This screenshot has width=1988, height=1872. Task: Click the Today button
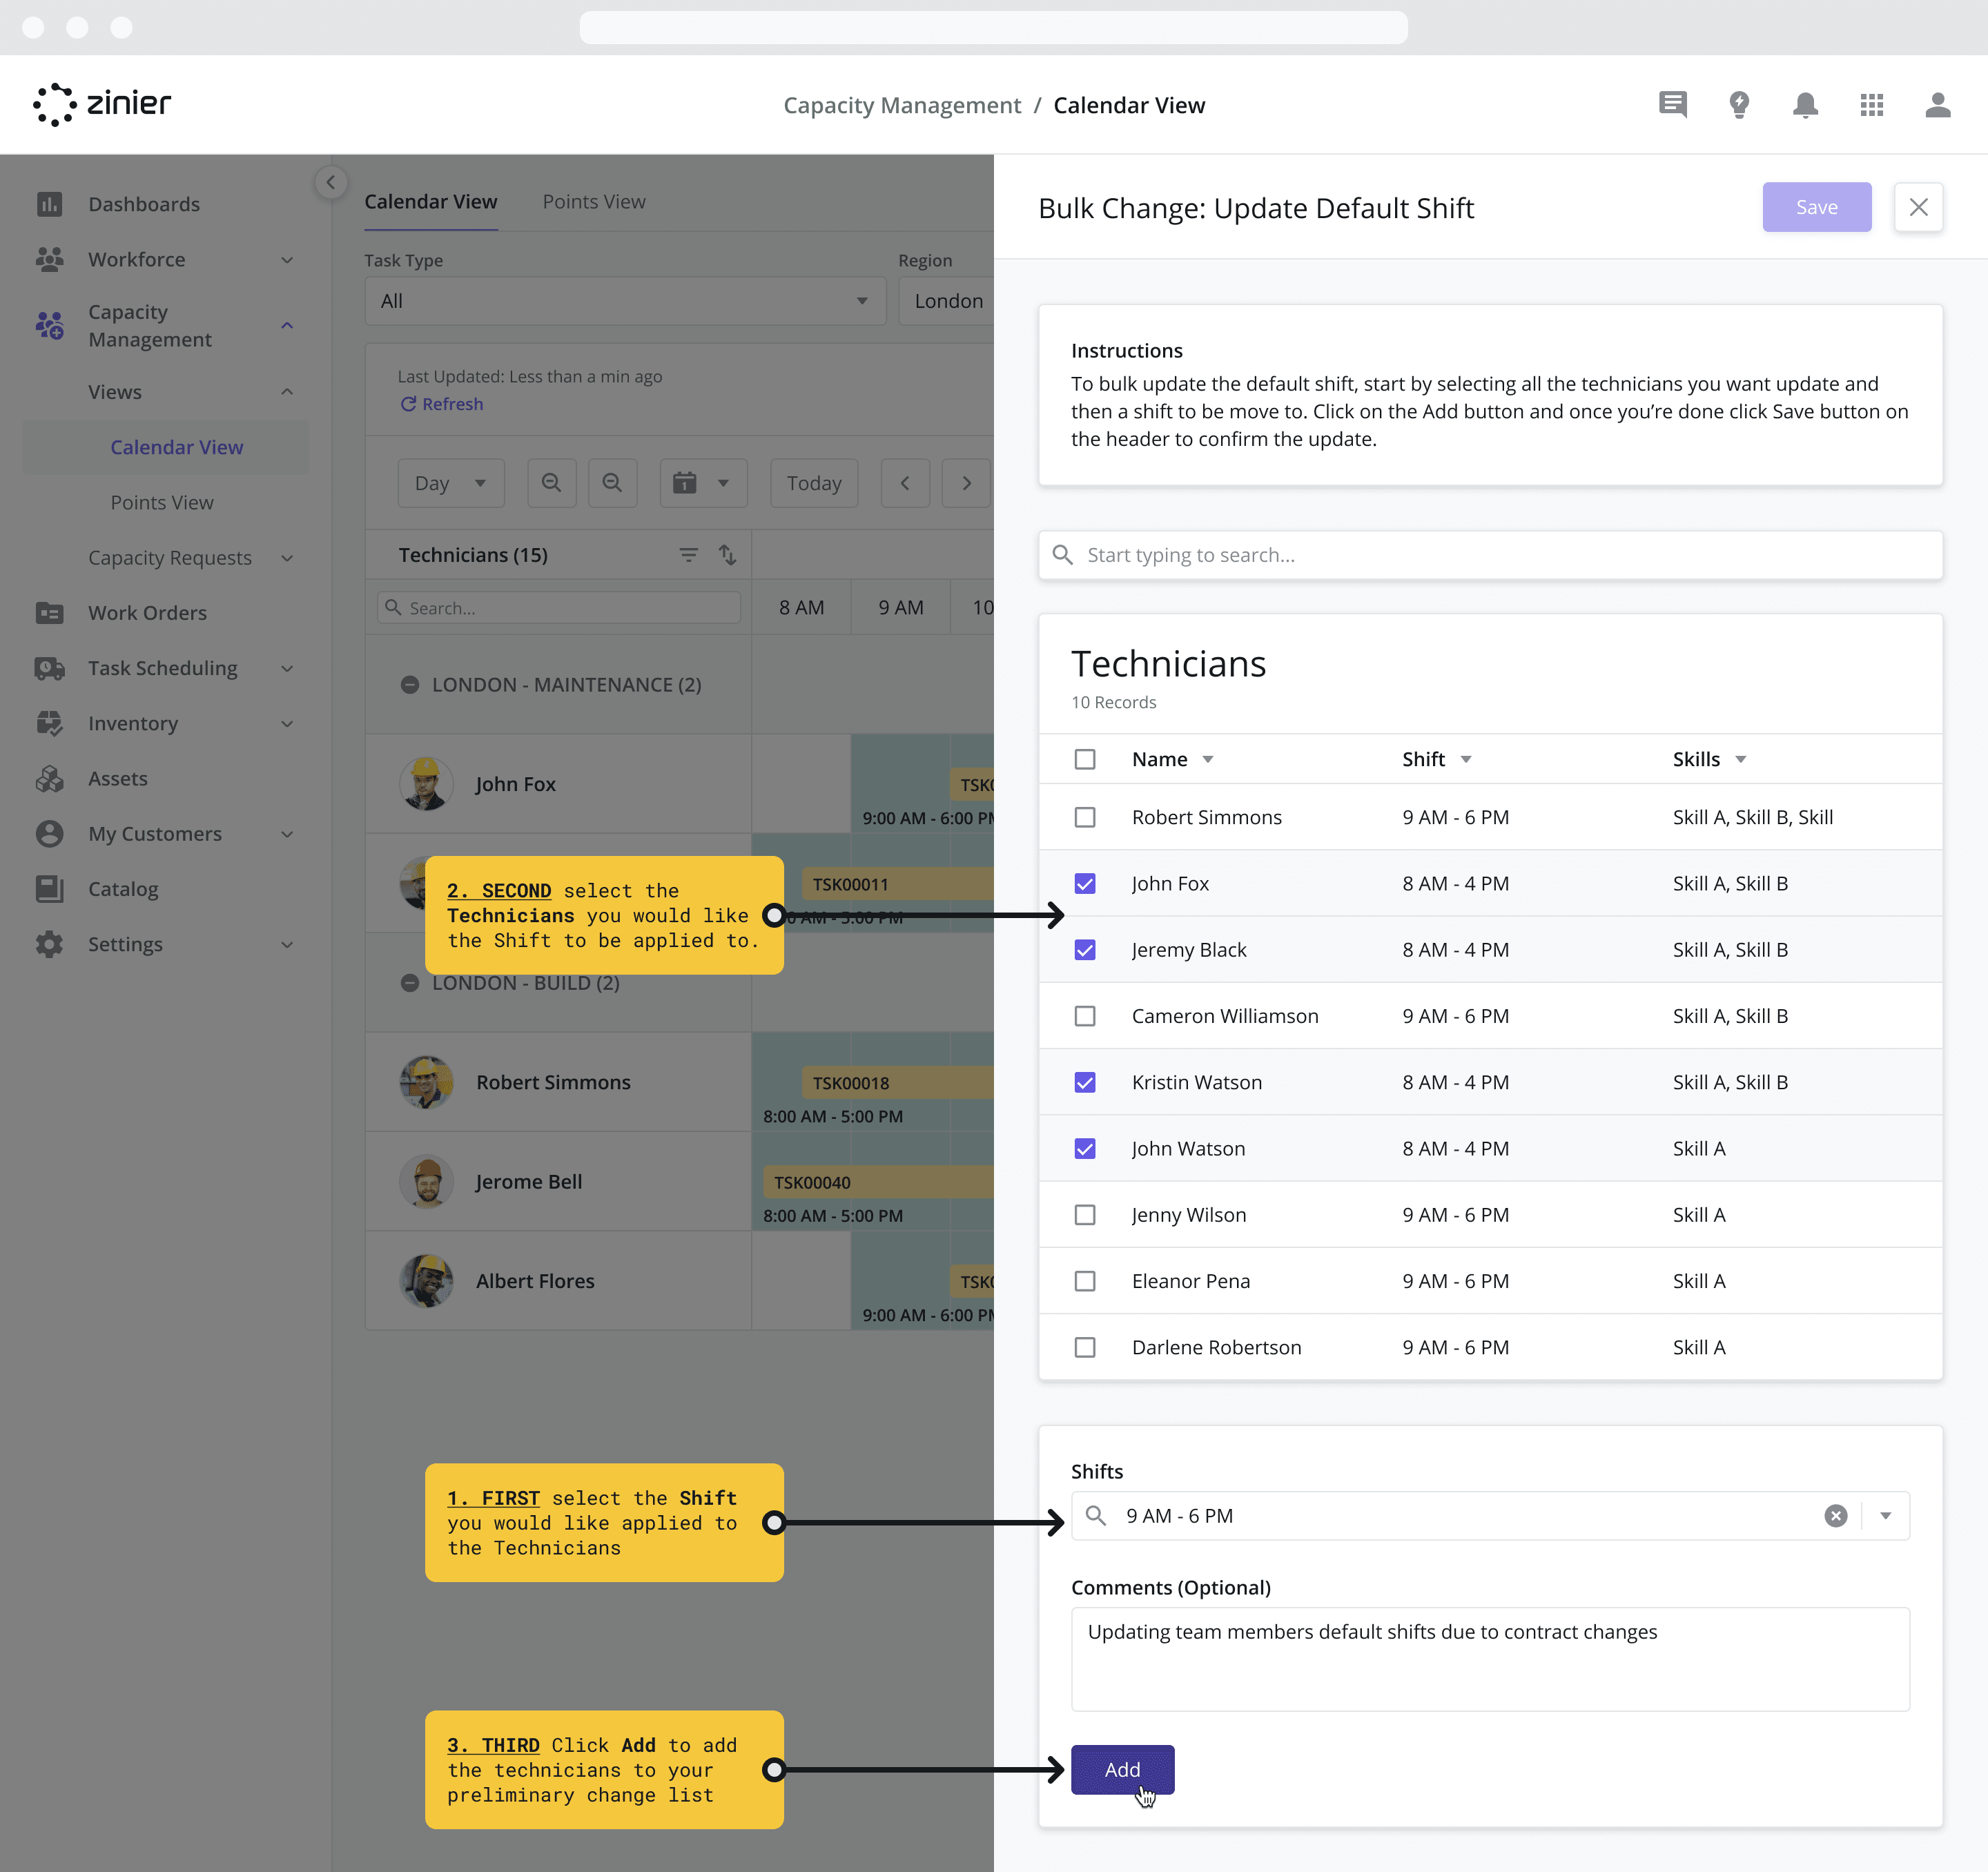[814, 483]
